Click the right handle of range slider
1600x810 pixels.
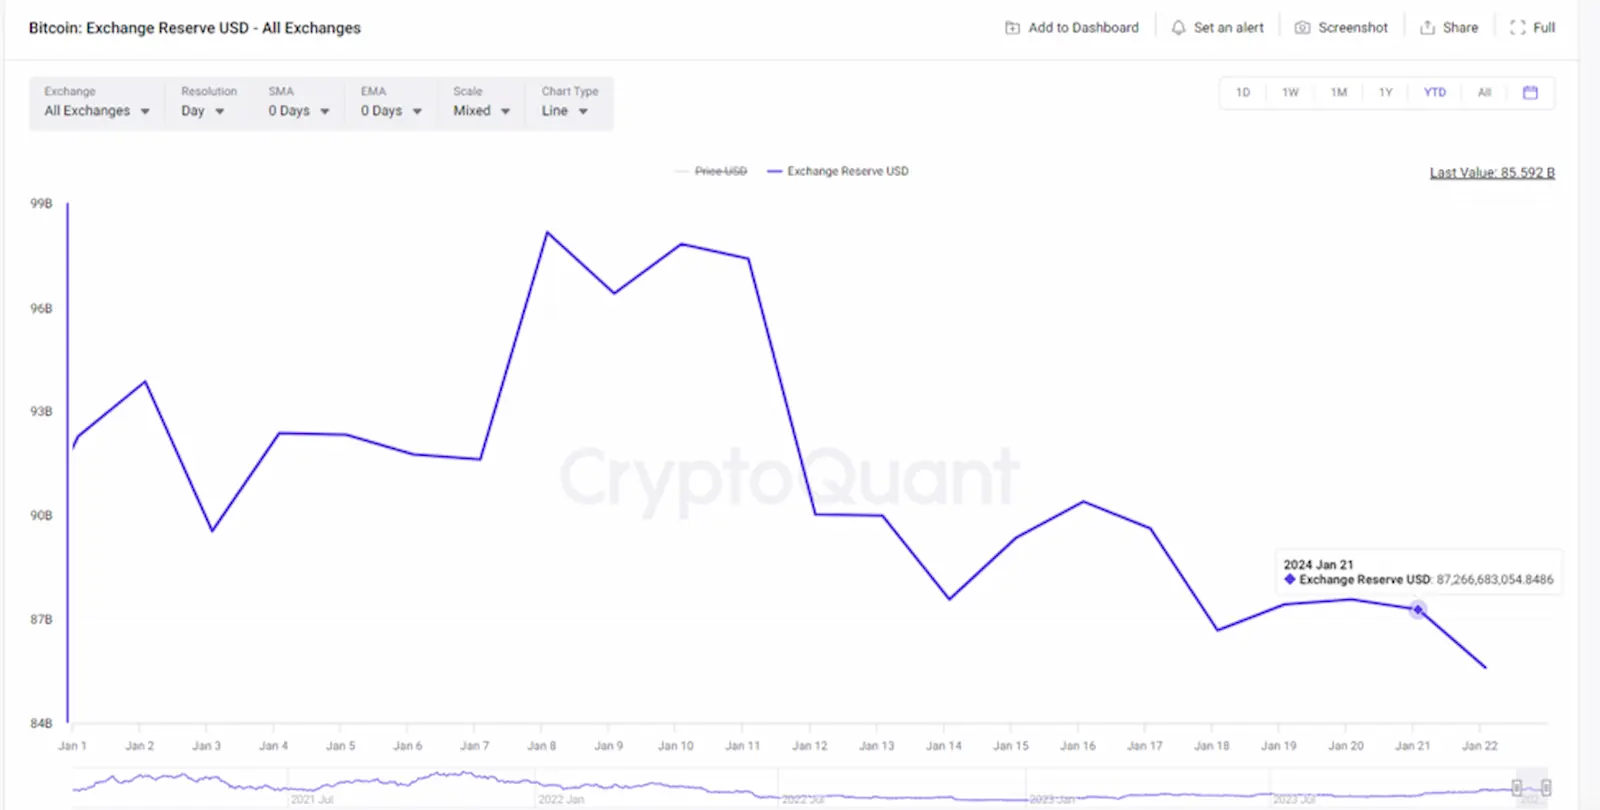click(1546, 788)
